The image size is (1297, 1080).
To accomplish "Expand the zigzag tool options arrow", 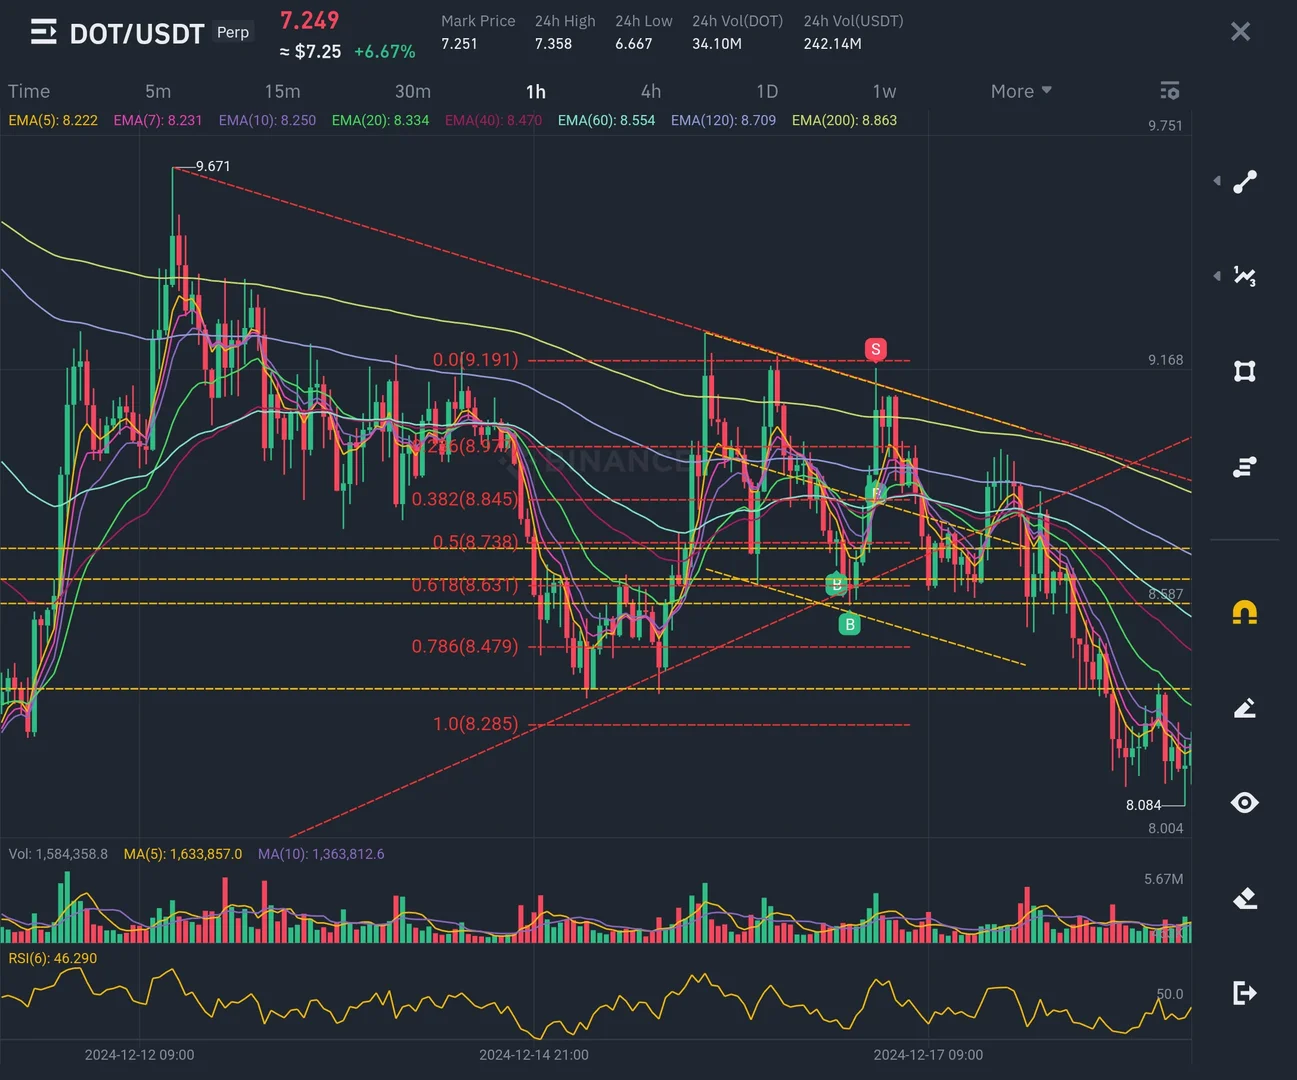I will pos(1217,275).
